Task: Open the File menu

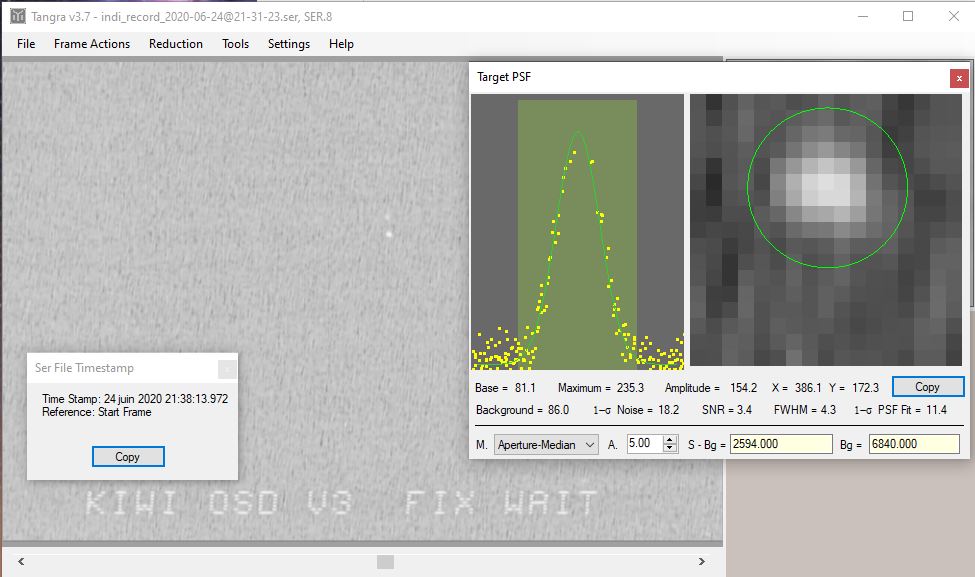Action: [26, 44]
